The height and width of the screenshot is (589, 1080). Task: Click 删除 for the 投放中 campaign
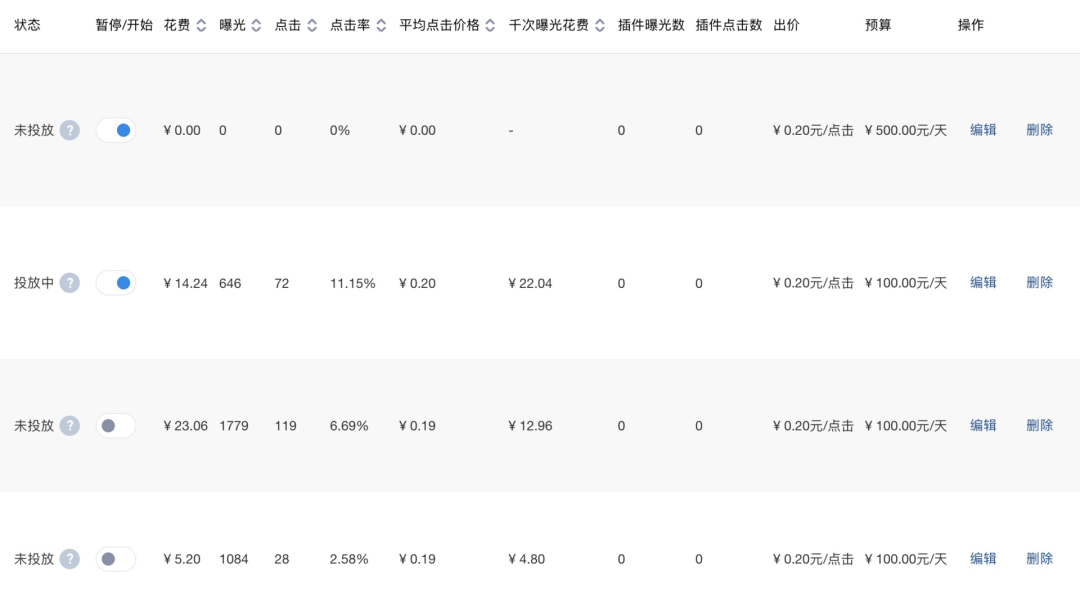click(1039, 283)
